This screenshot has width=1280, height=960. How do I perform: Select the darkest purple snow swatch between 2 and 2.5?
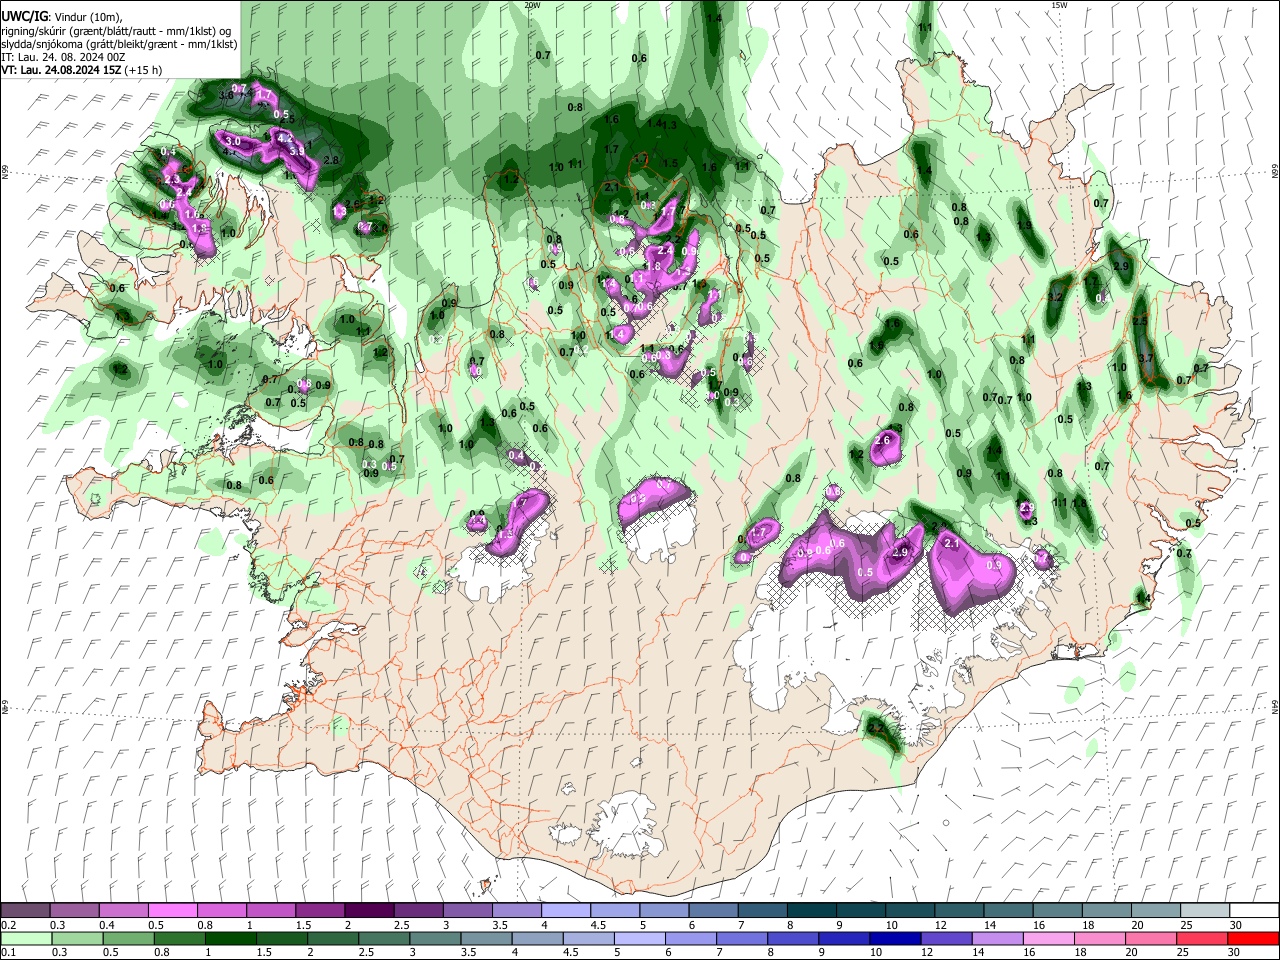pyautogui.click(x=370, y=911)
